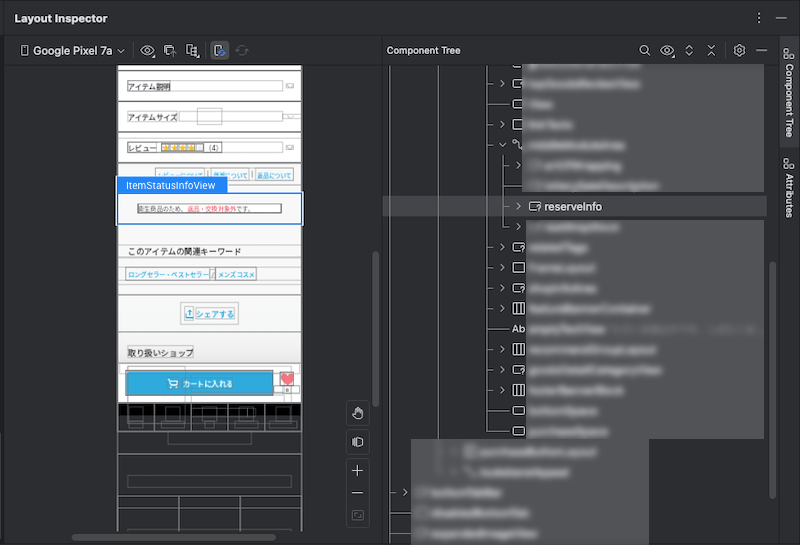This screenshot has height=545, width=800.
Task: Click the refresh layout icon
Action: 242,51
